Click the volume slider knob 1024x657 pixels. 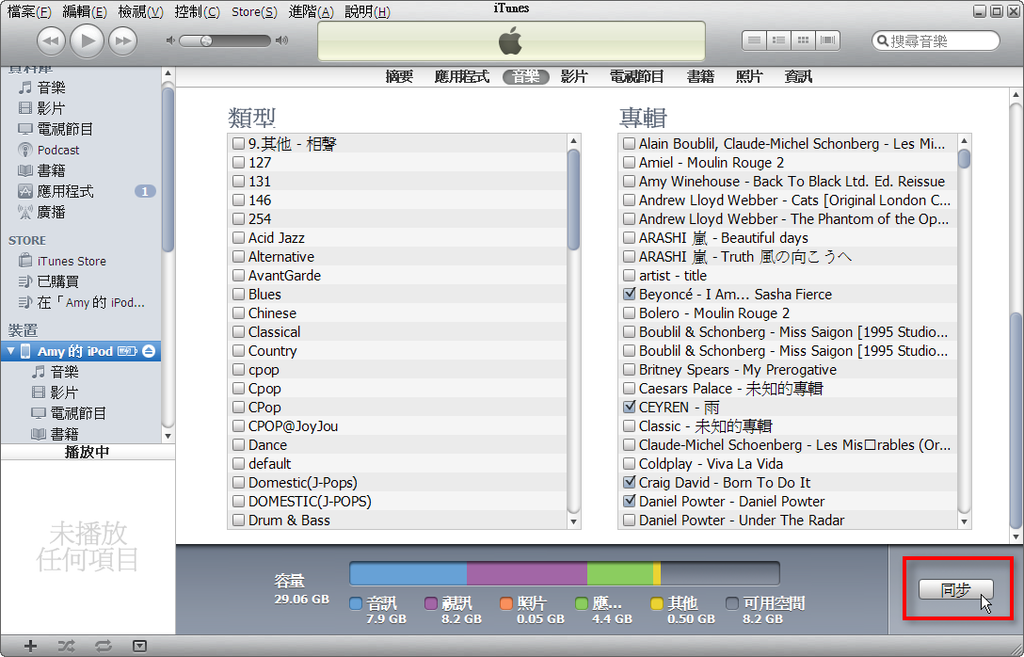coord(206,40)
